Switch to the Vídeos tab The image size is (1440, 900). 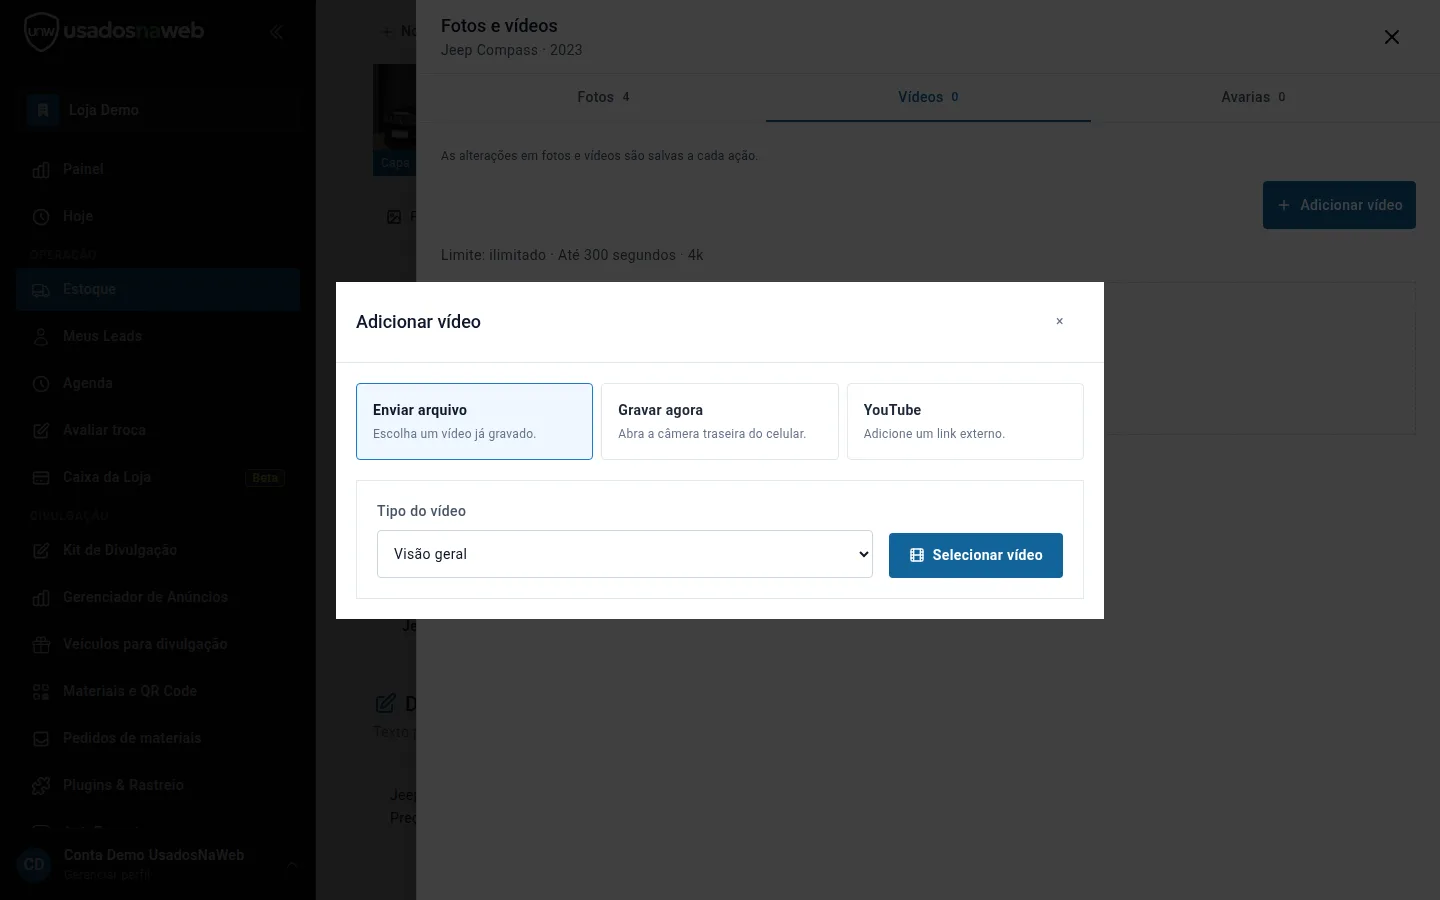928,97
